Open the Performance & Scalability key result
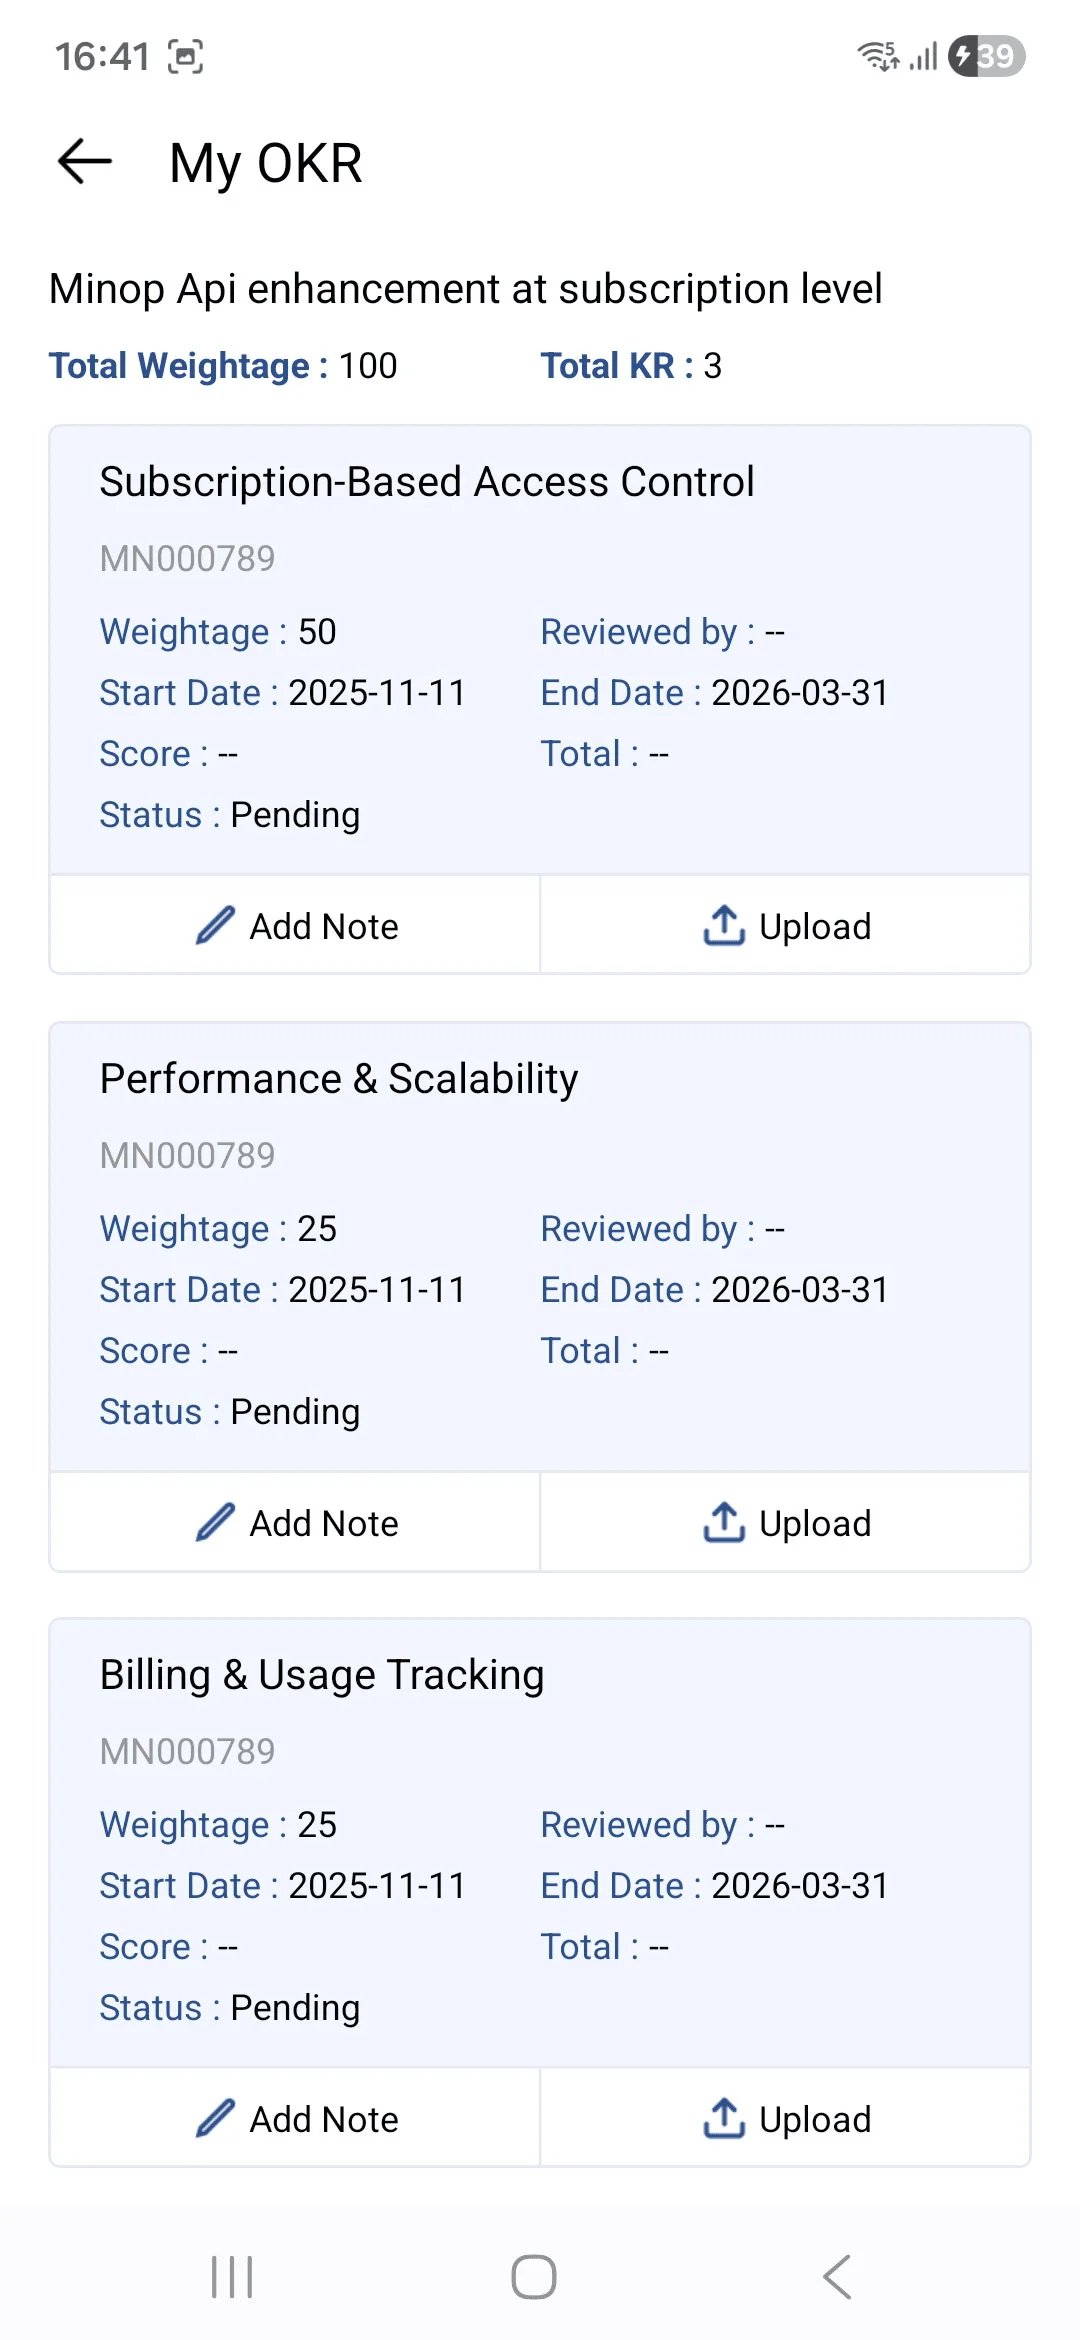Viewport: 1080px width, 2340px height. [339, 1079]
